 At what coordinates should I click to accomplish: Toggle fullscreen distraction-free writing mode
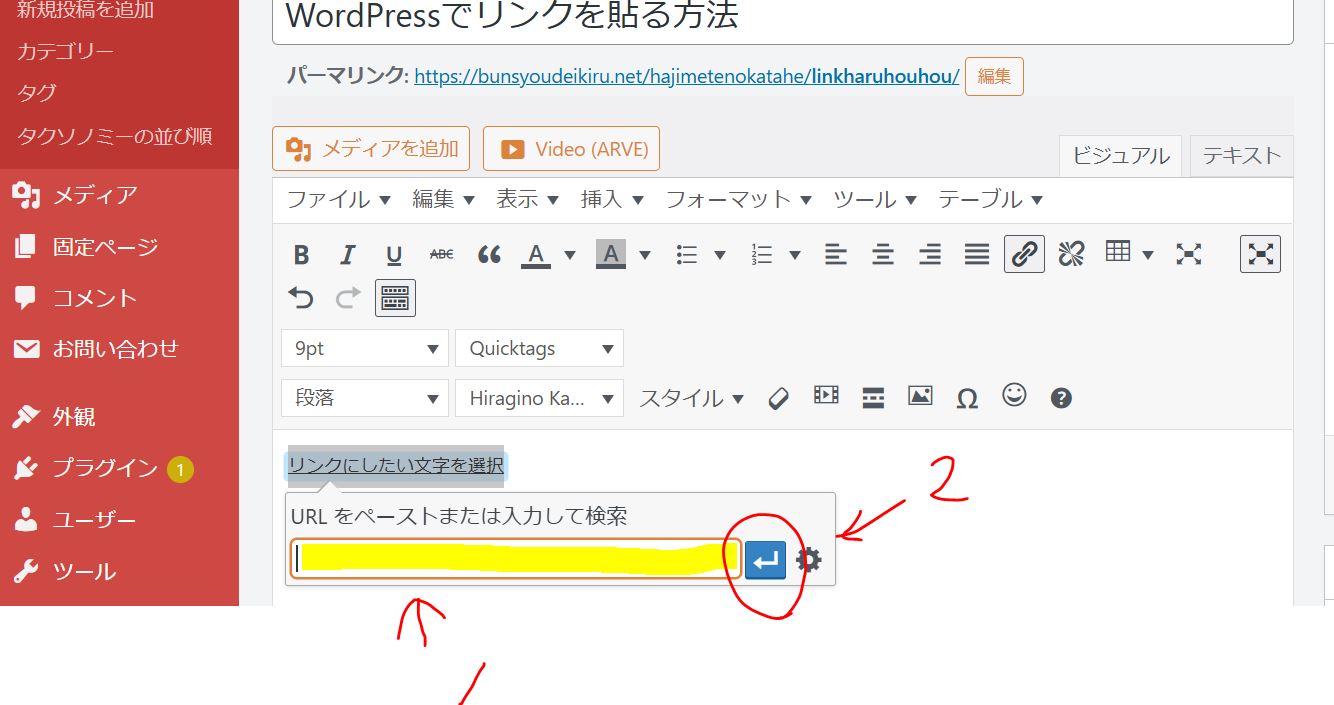pos(1260,254)
